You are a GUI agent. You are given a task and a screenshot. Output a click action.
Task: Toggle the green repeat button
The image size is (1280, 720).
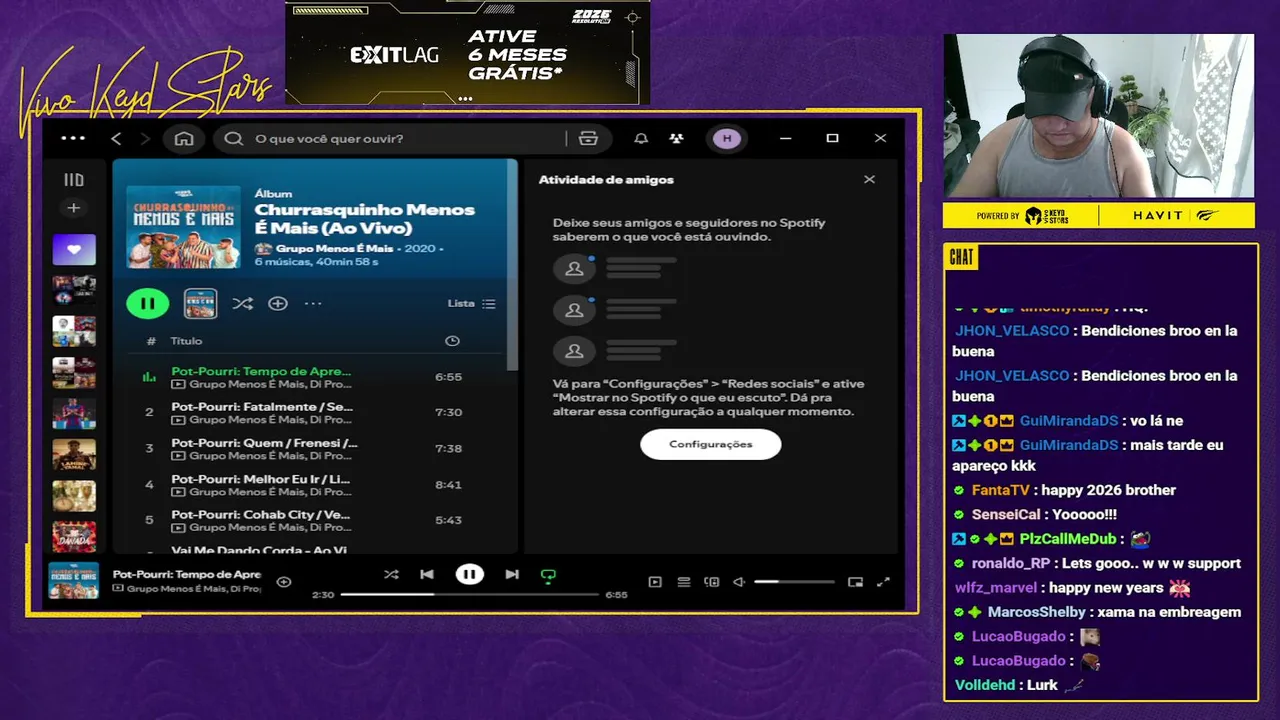548,575
